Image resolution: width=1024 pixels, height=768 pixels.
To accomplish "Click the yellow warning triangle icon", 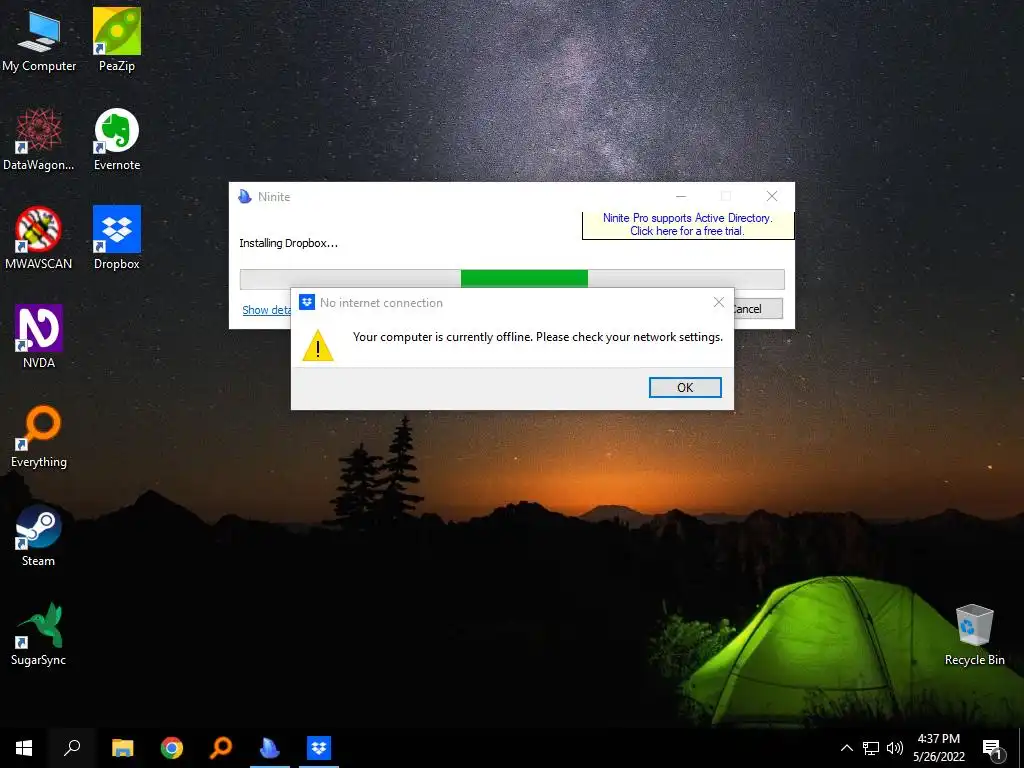I will tap(318, 345).
